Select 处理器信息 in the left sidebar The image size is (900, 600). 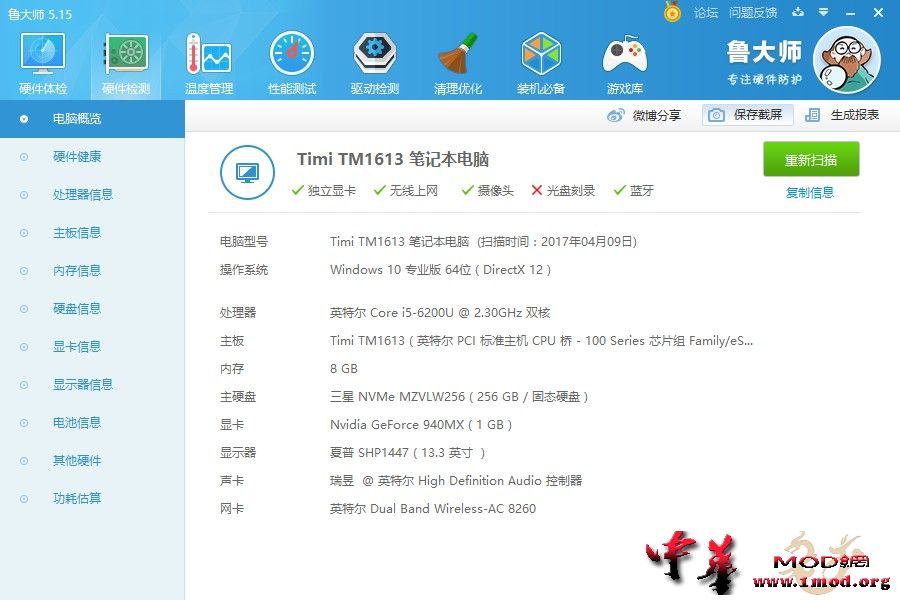[x=82, y=194]
